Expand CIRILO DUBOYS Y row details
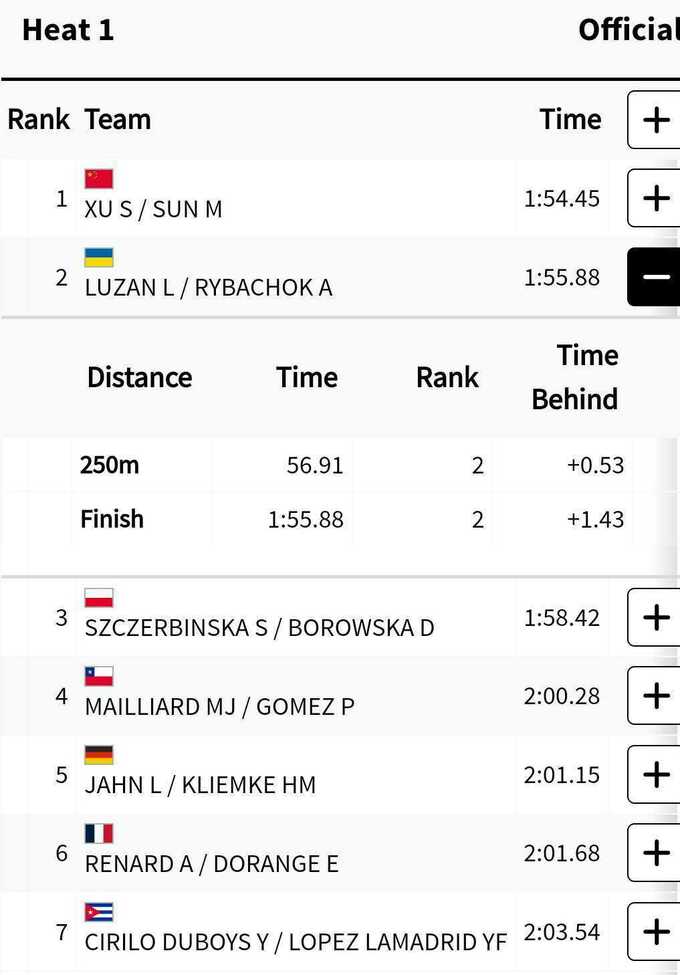 coord(655,931)
